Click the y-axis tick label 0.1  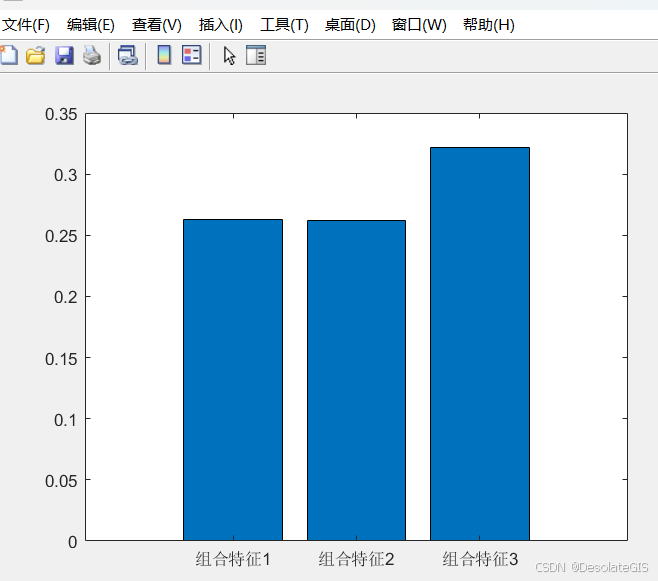pyautogui.click(x=66, y=420)
